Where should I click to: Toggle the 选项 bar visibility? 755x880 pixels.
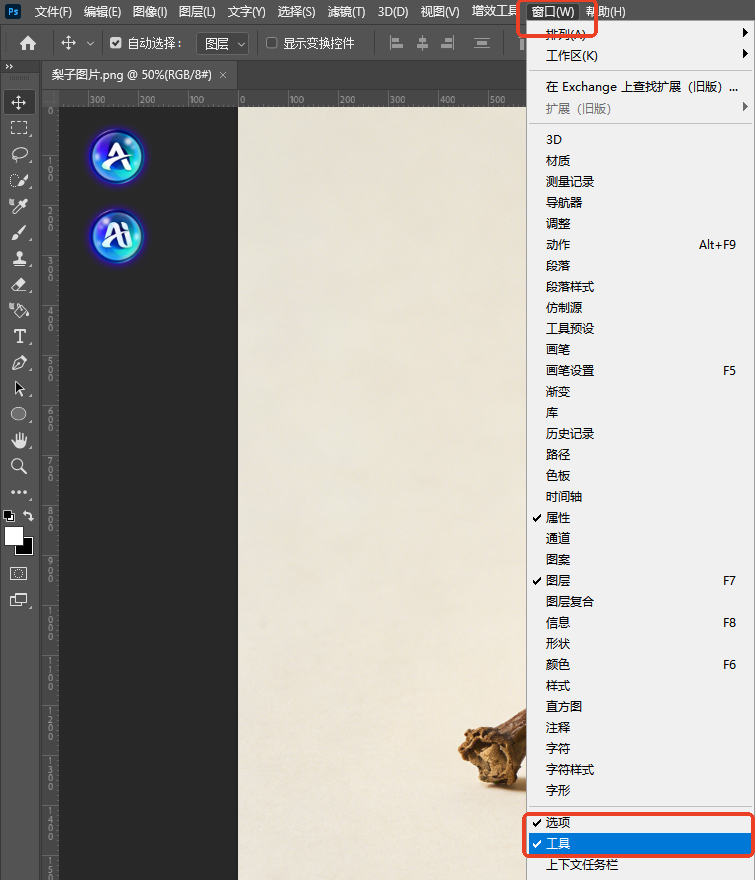[x=640, y=822]
